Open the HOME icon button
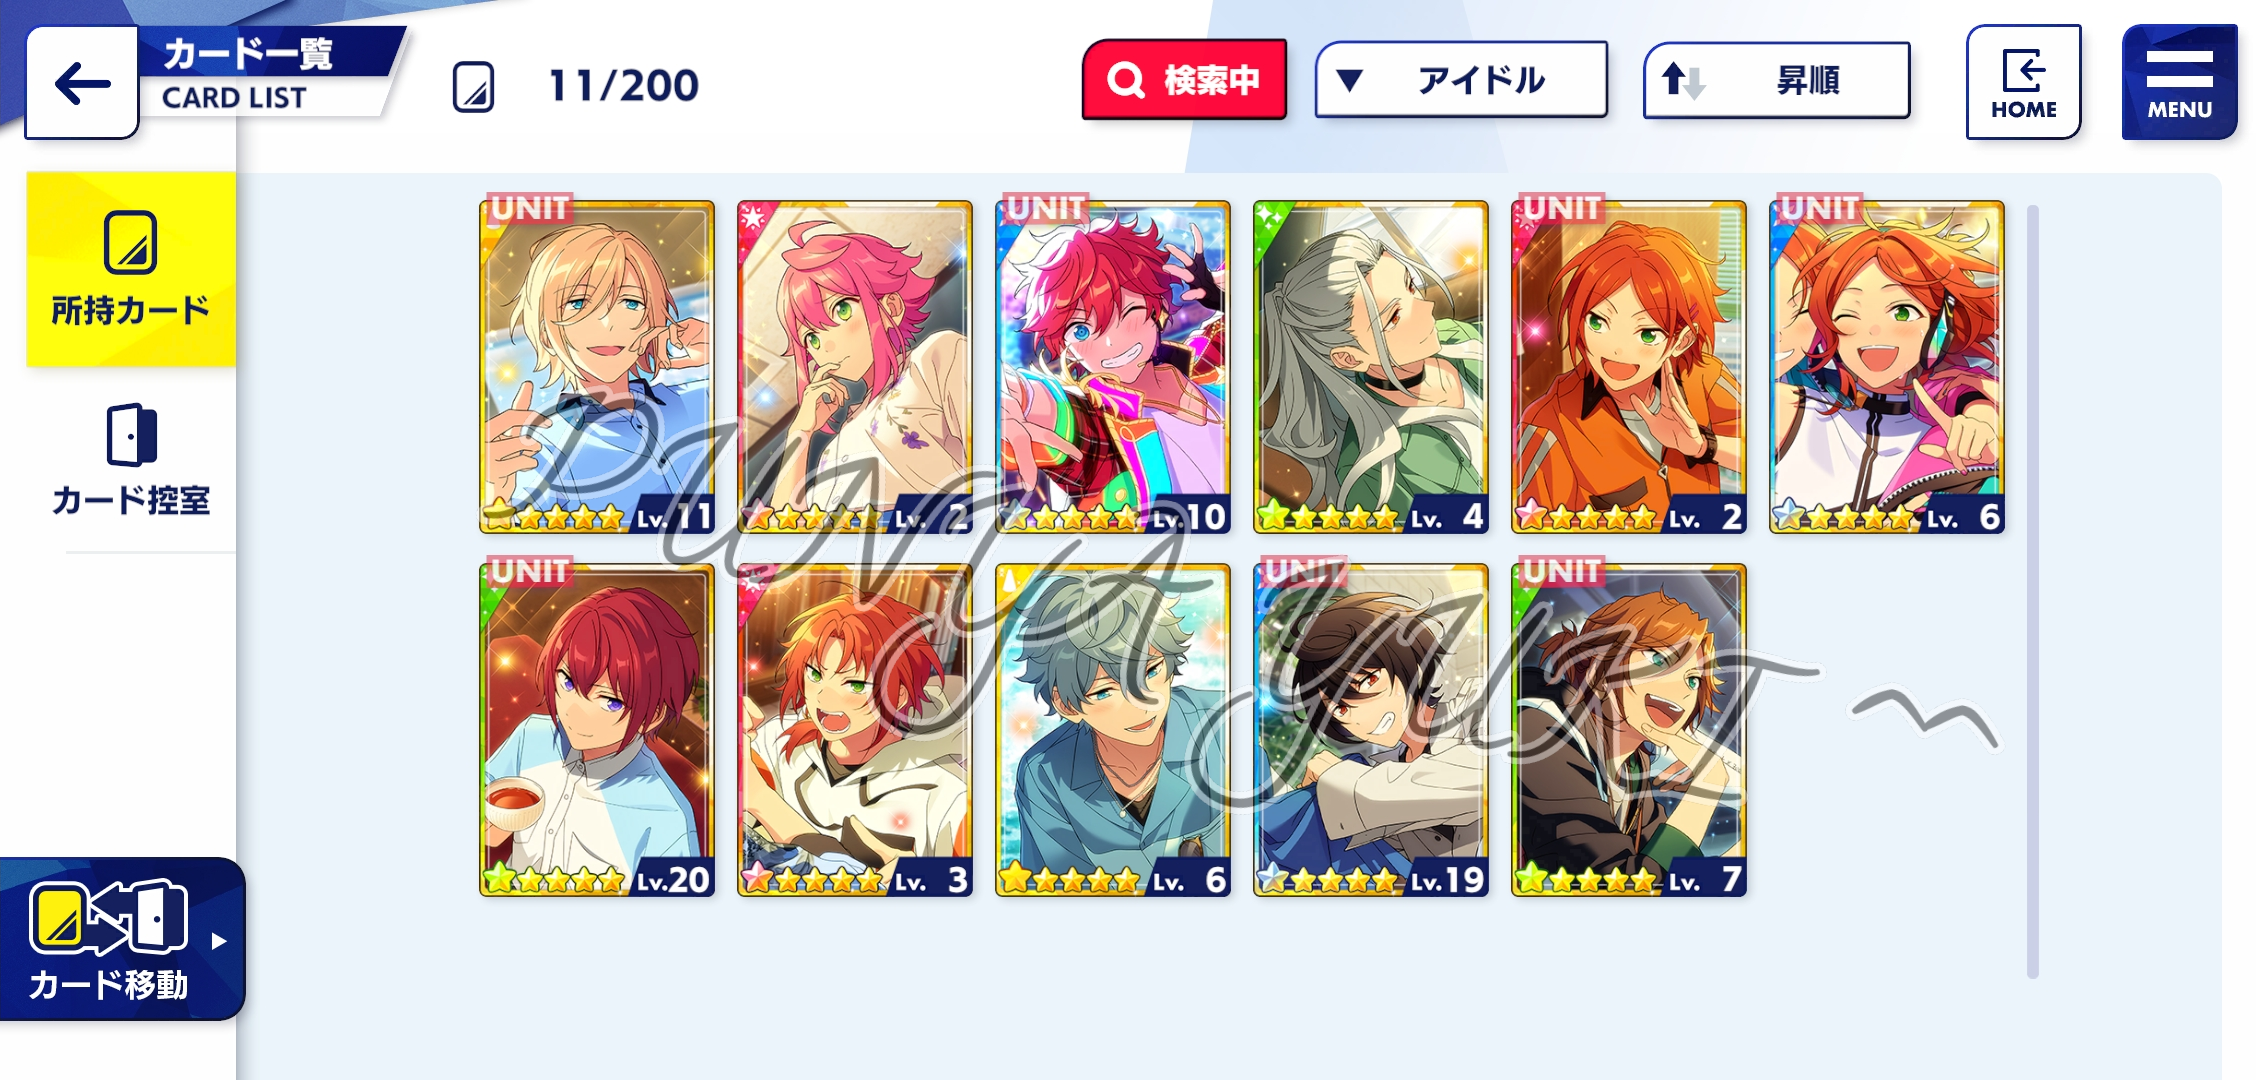The image size is (2256, 1080). click(x=2023, y=82)
